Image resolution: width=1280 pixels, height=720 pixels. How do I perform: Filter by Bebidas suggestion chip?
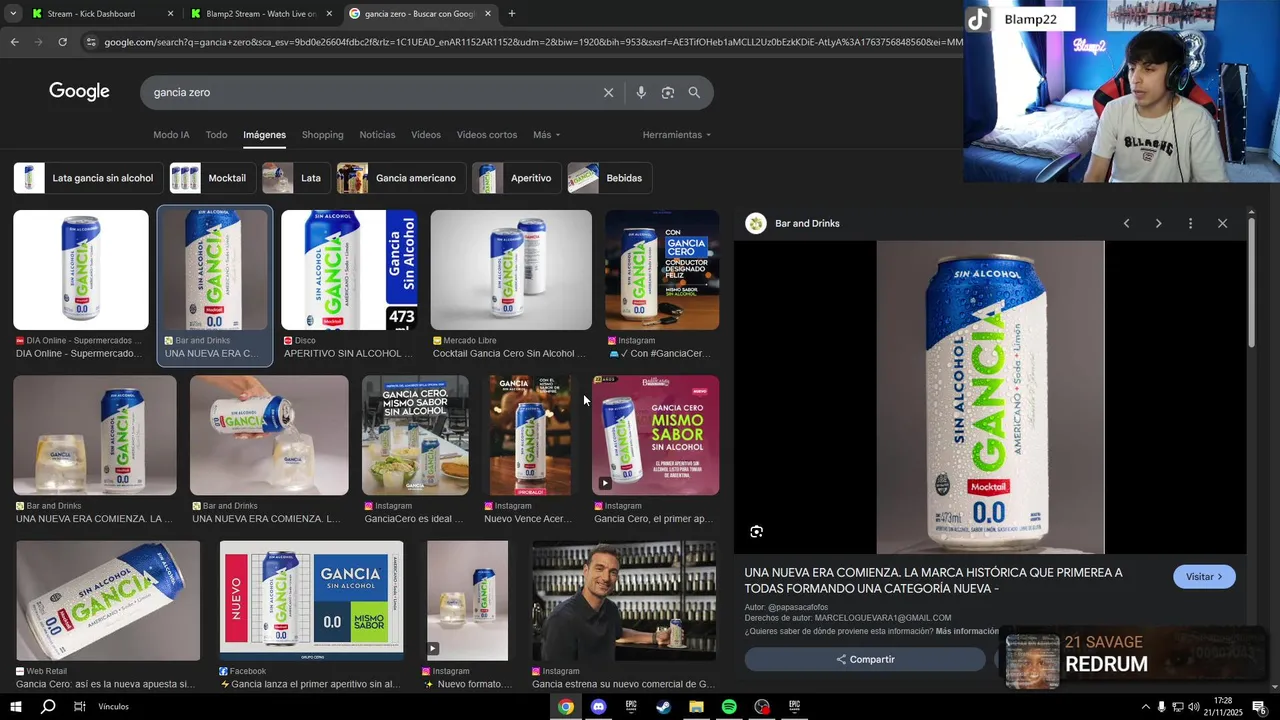[x=610, y=178]
